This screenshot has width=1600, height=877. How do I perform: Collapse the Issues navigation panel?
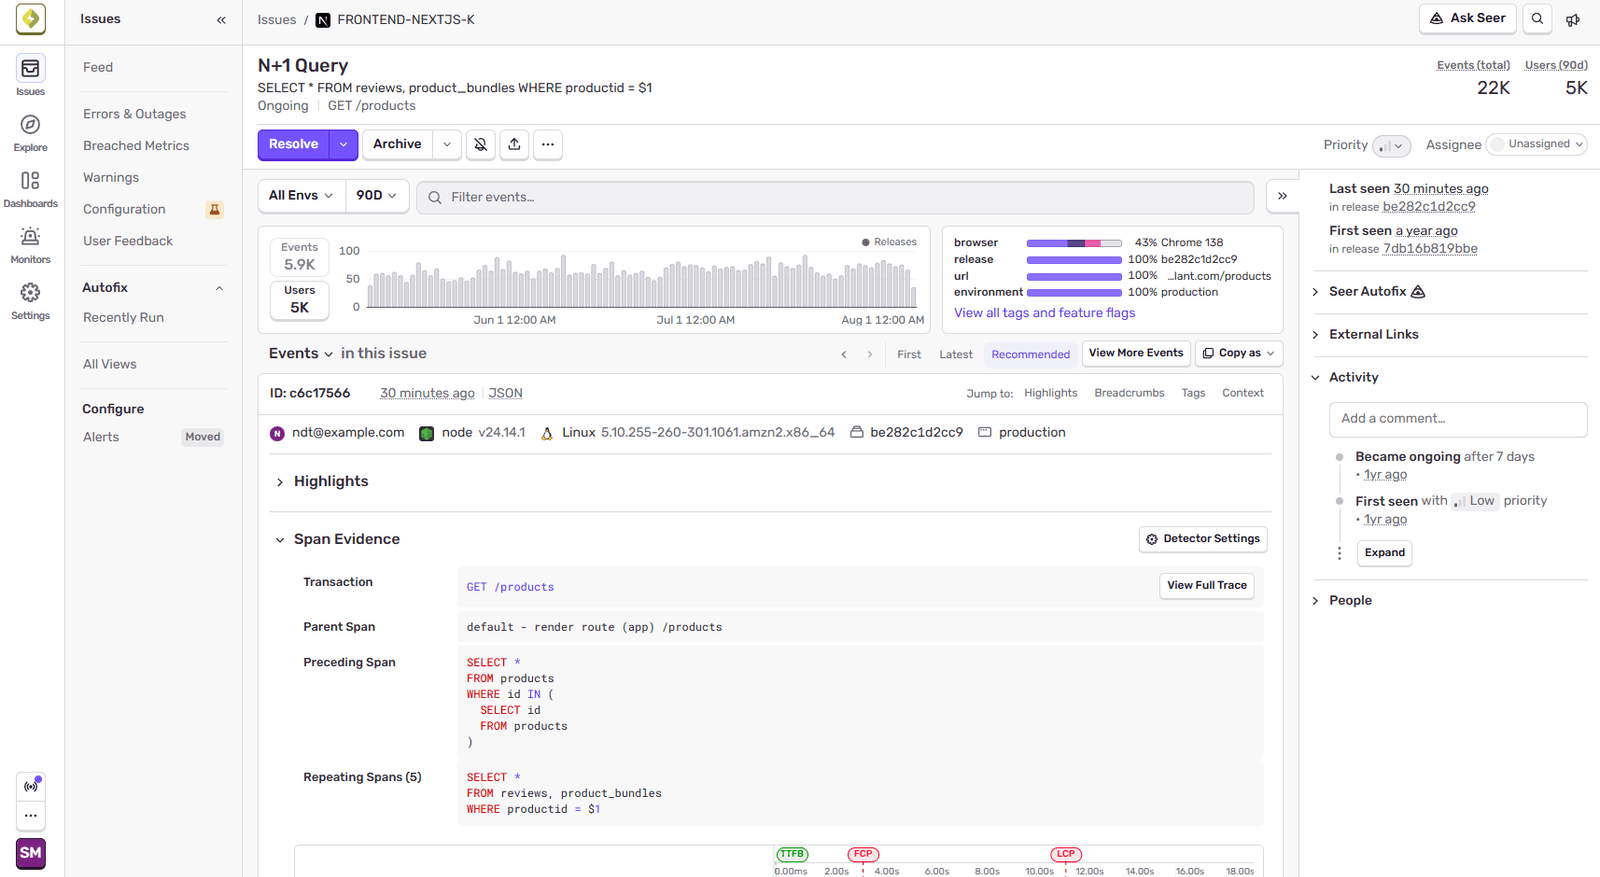point(221,20)
